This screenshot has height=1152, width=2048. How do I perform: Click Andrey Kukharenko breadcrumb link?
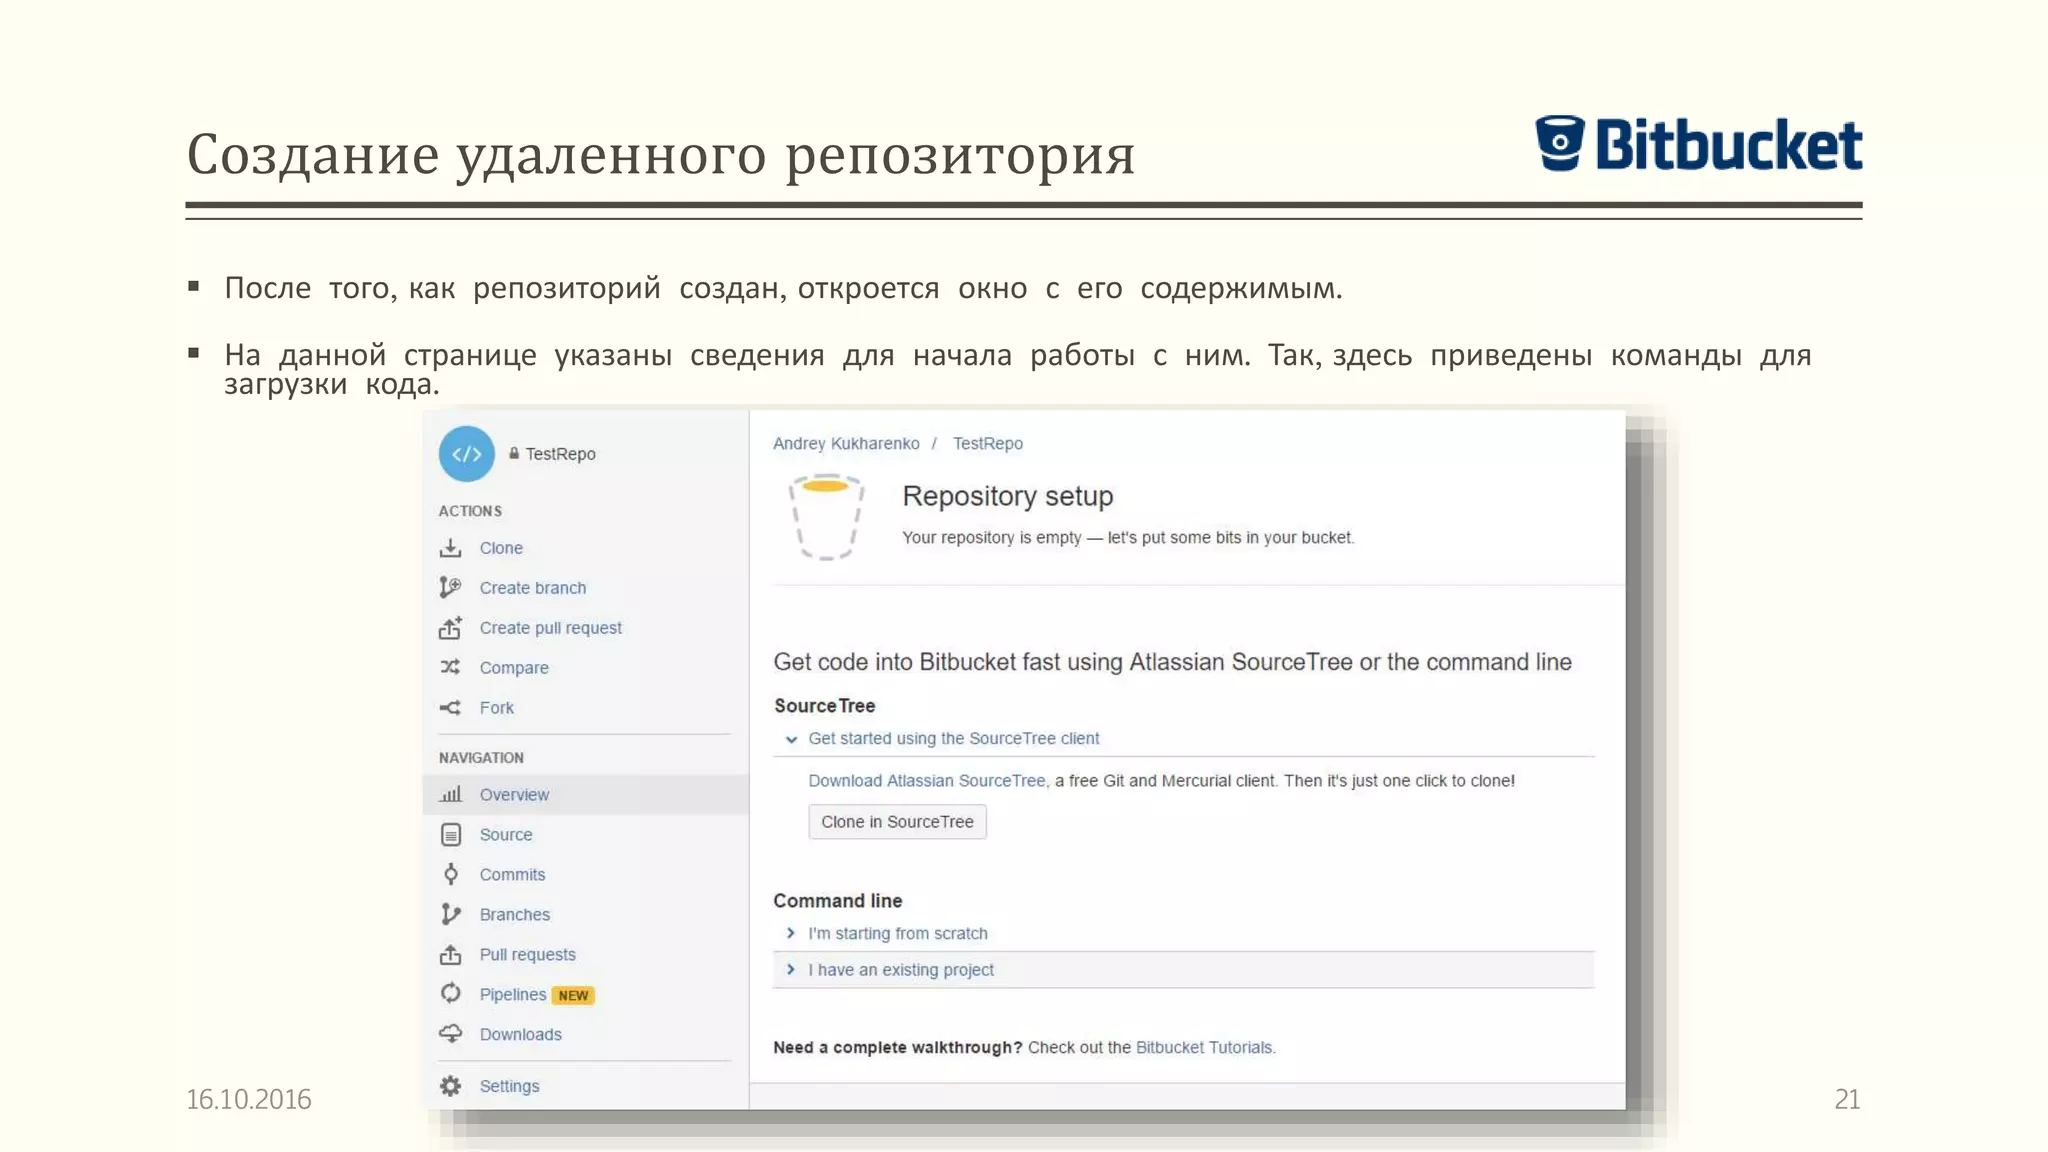(x=846, y=443)
